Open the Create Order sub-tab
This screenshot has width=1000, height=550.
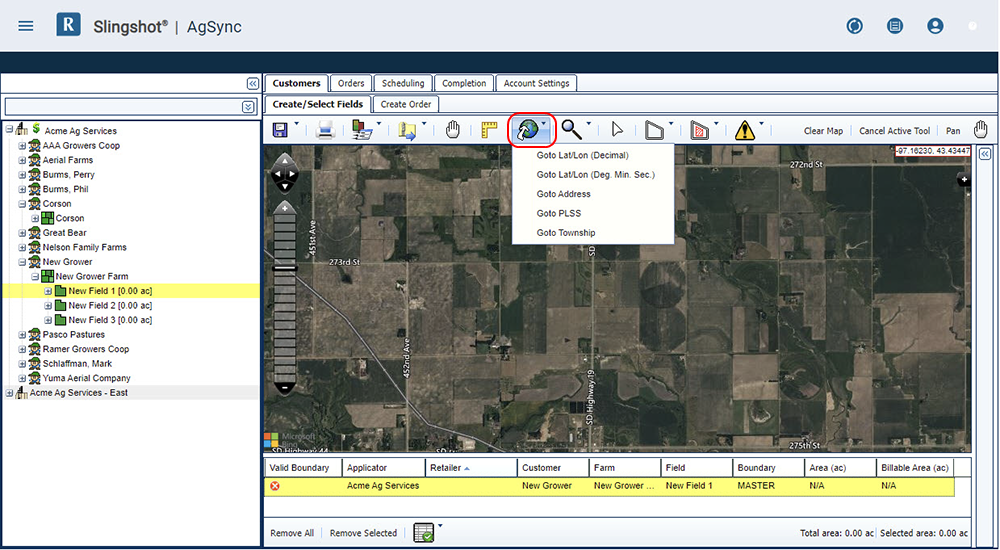(406, 104)
